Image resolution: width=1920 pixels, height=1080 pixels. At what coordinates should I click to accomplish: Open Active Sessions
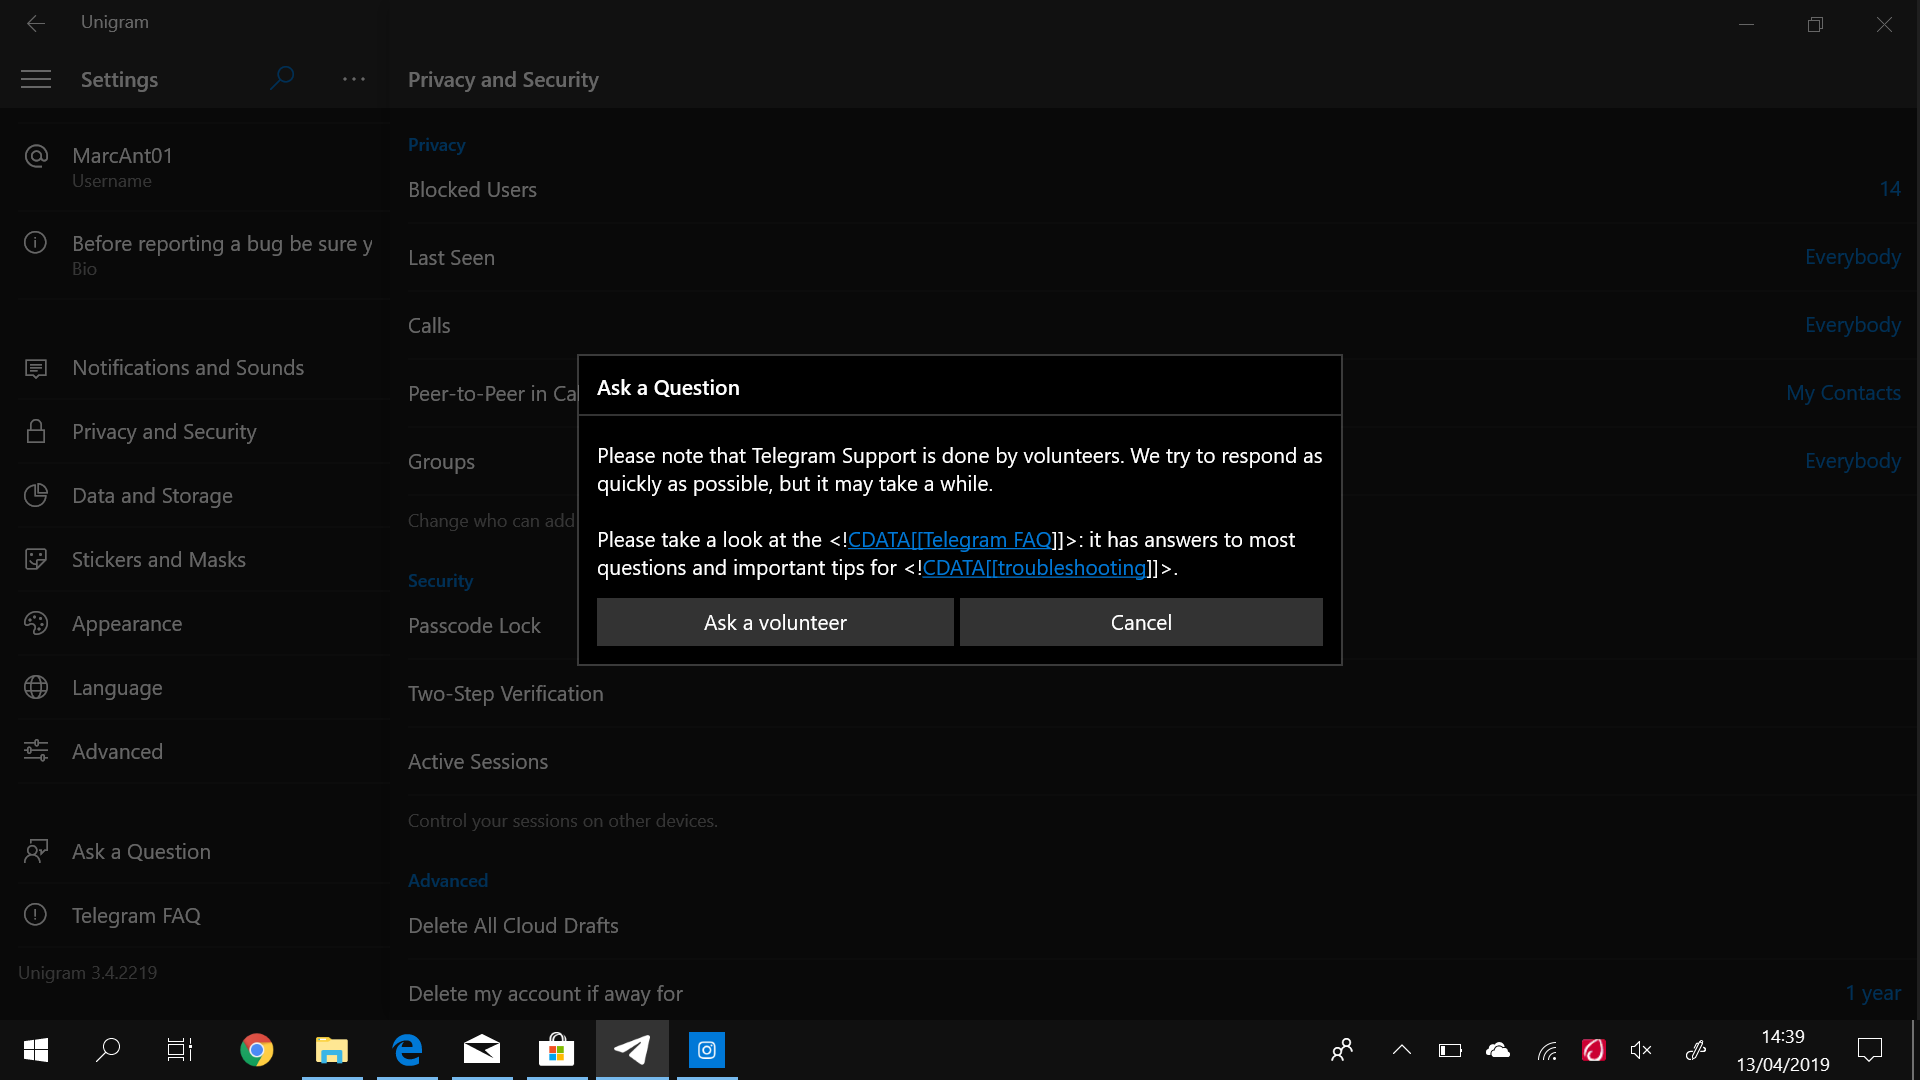click(x=1155, y=762)
